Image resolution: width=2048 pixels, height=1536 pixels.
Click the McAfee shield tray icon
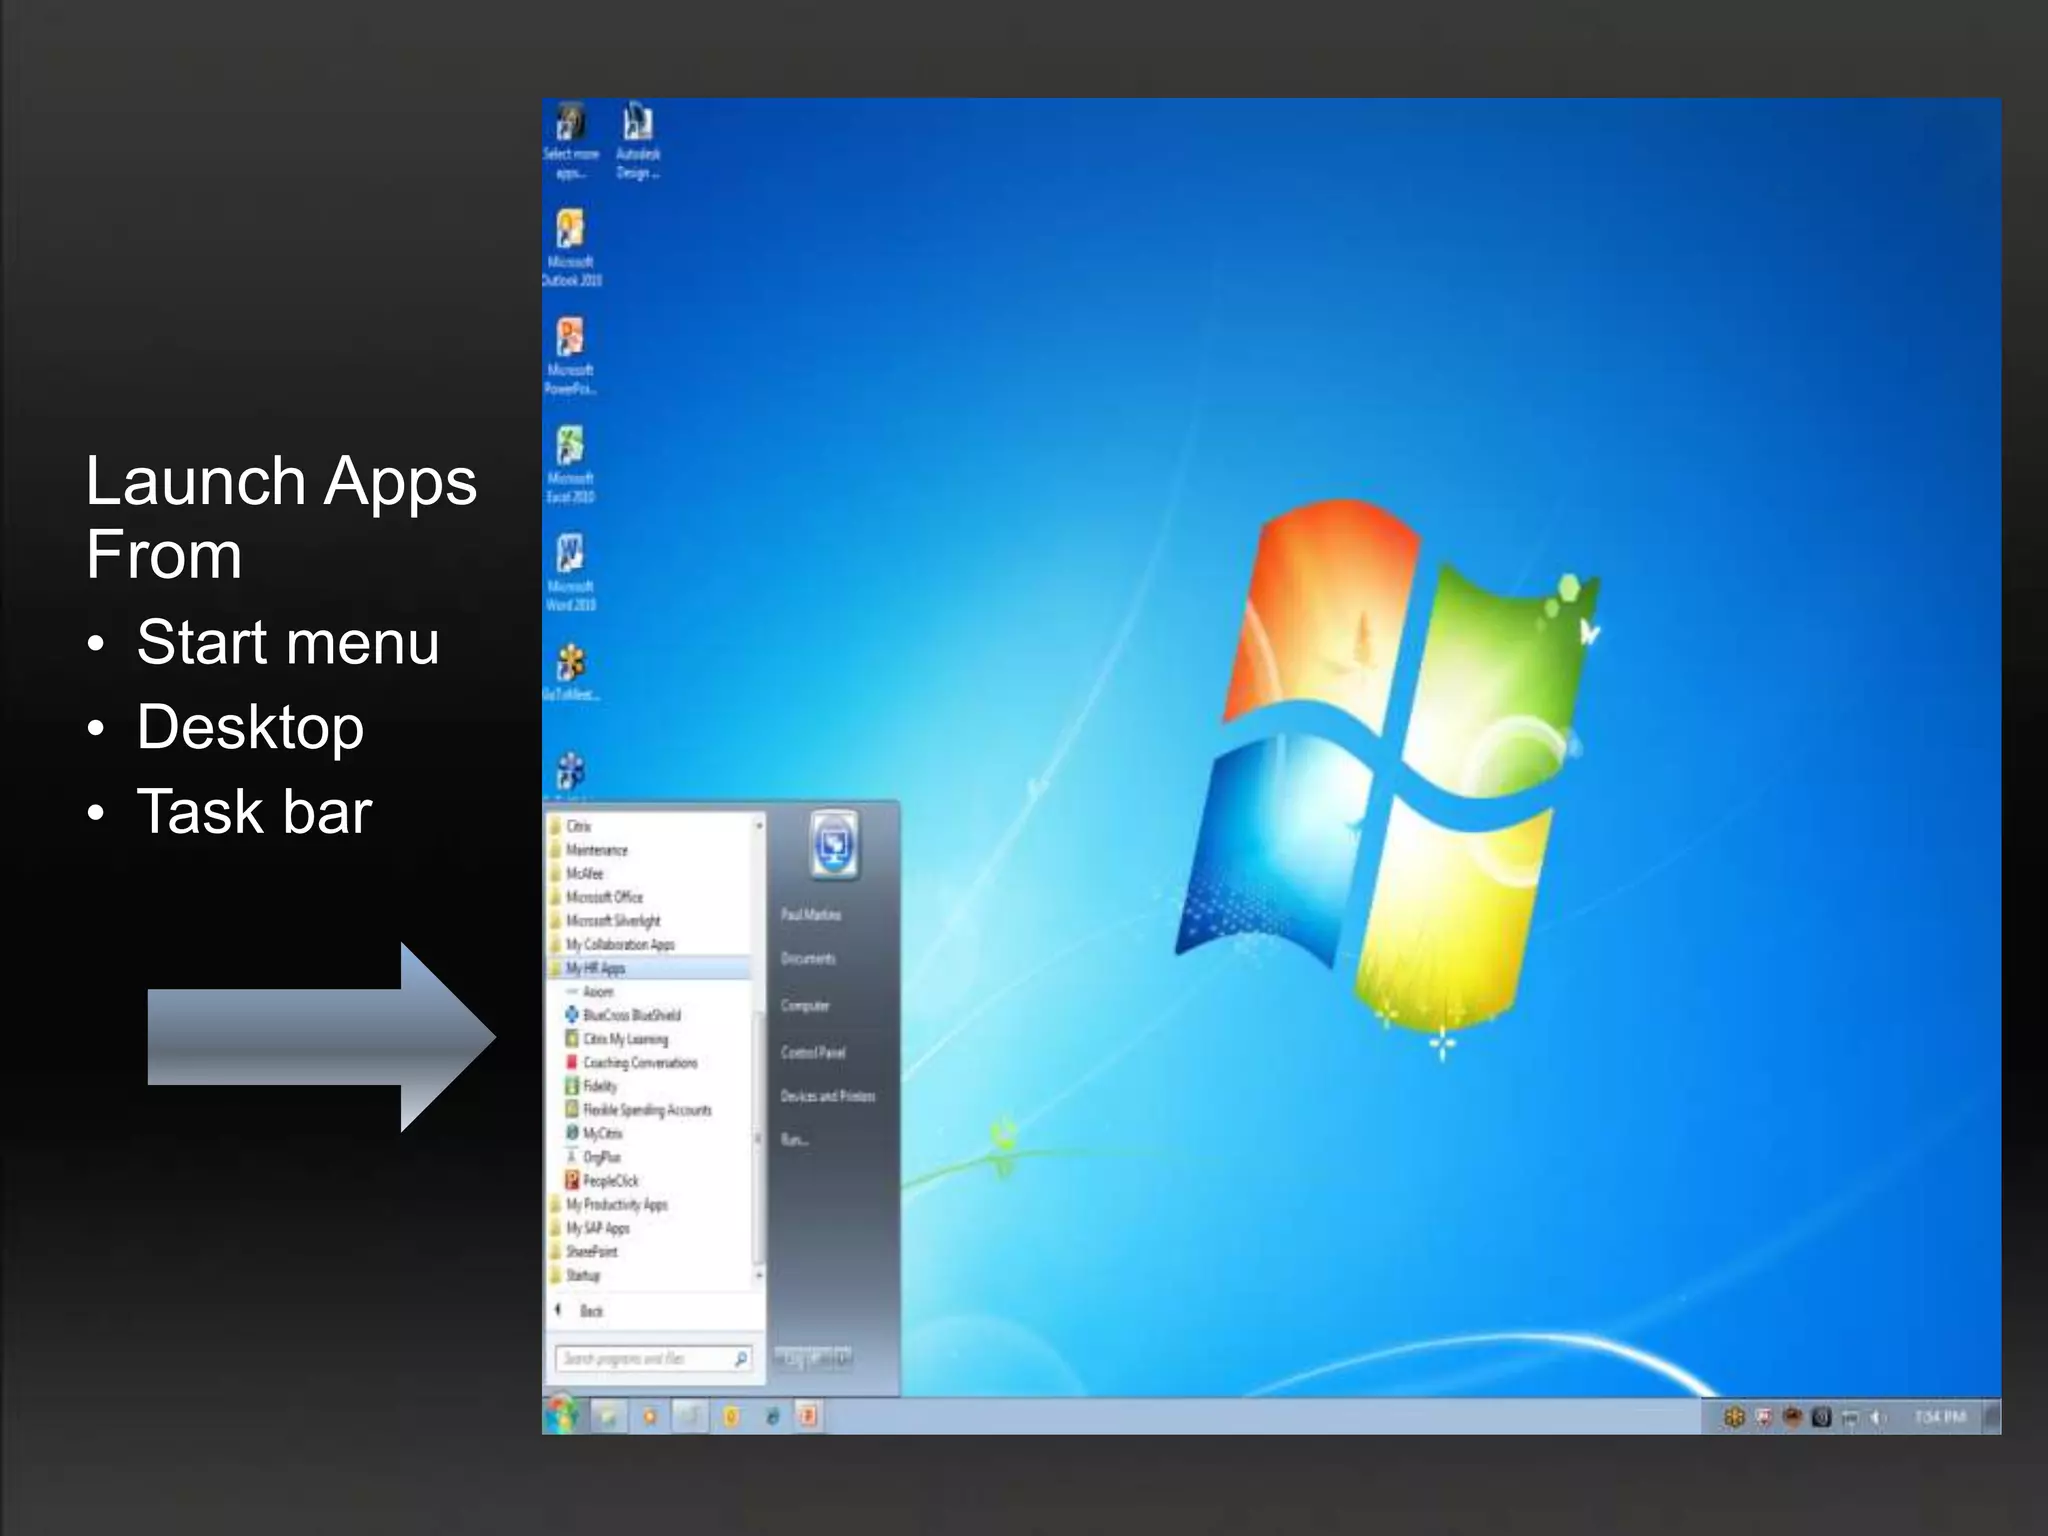[1764, 1417]
